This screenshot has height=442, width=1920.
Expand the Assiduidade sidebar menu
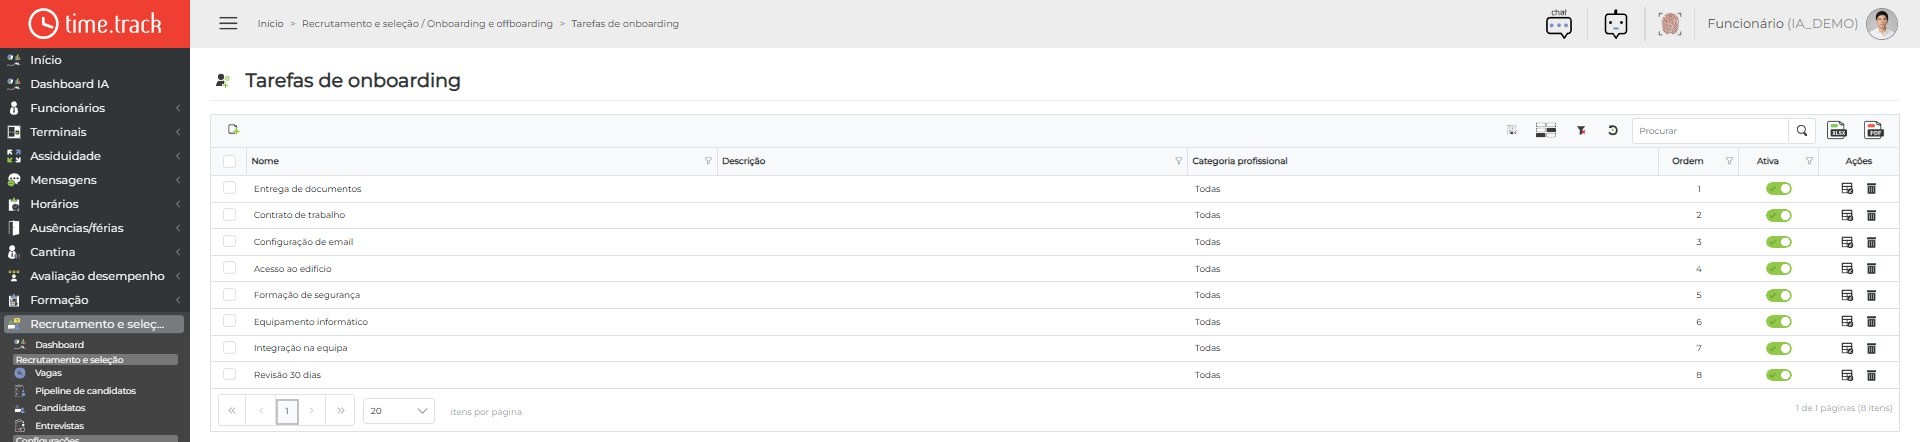pyautogui.click(x=94, y=156)
